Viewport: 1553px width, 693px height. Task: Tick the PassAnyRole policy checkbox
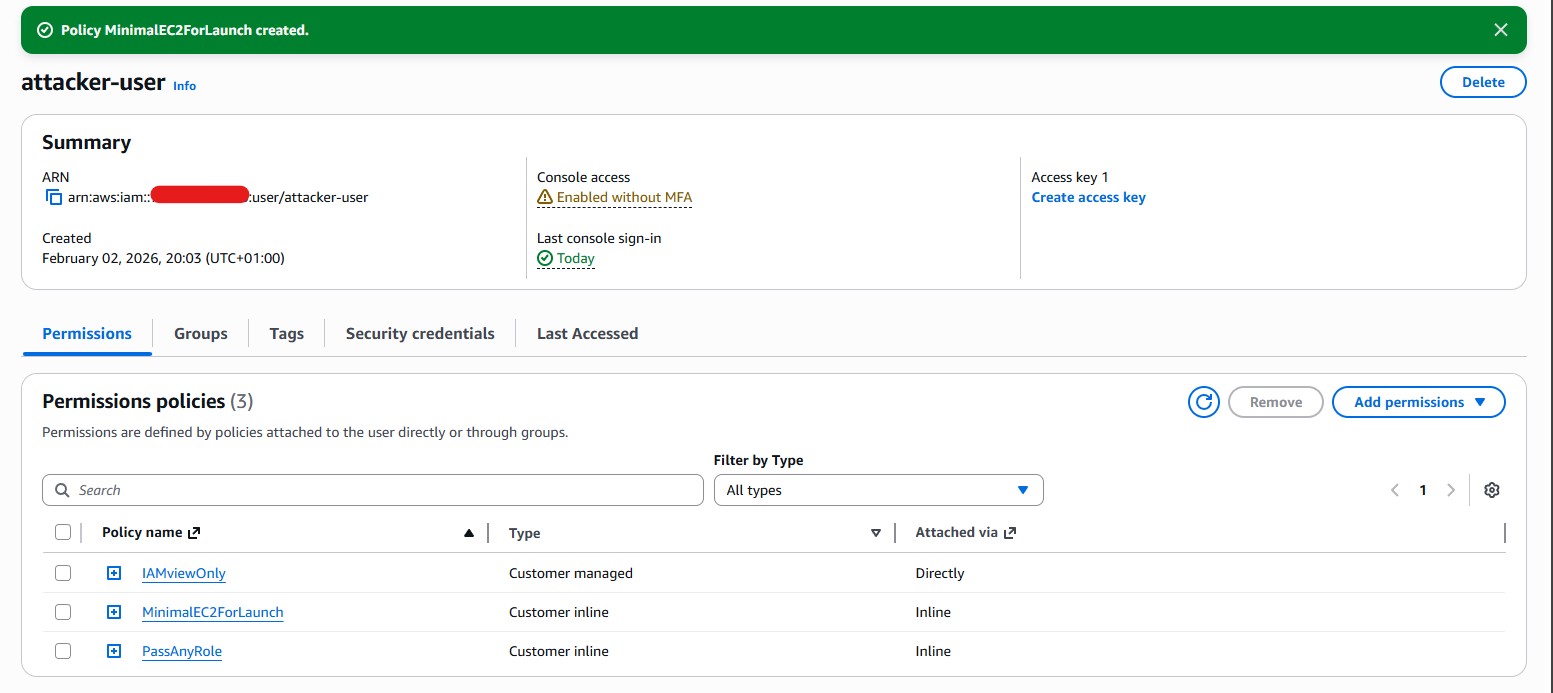pos(63,651)
